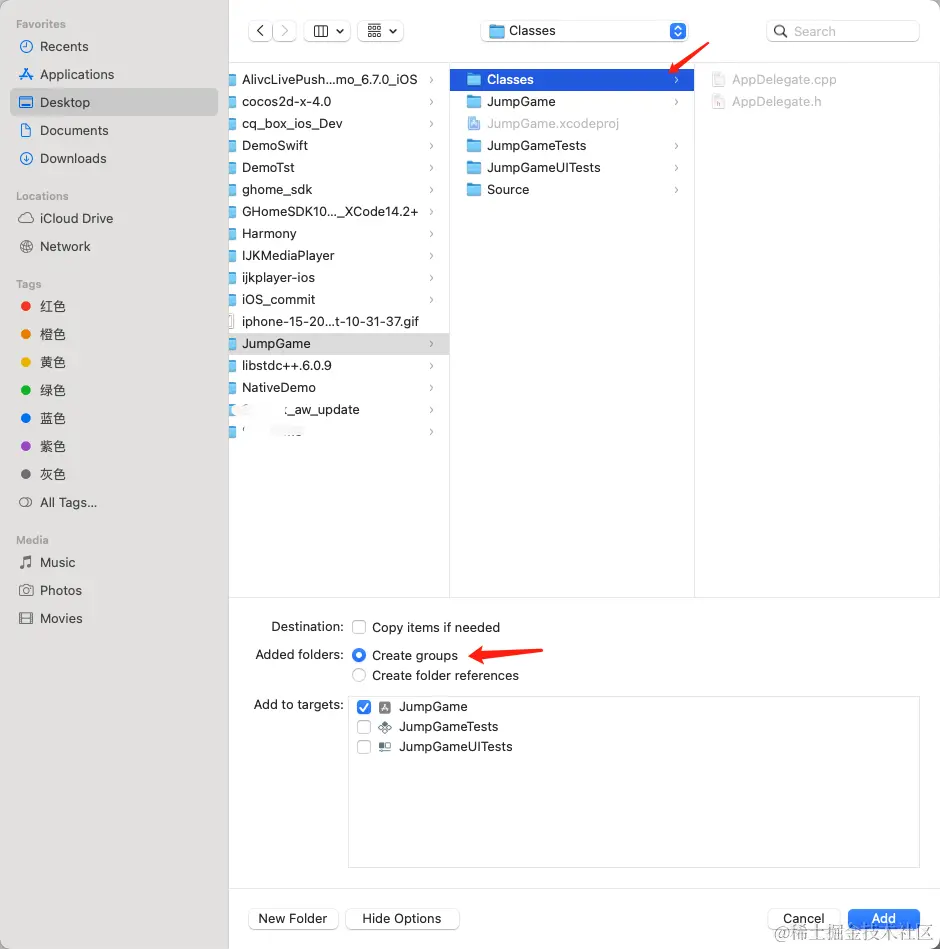This screenshot has height=949, width=940.
Task: Click the JumpGame.xcodeproj file icon
Action: click(x=474, y=123)
